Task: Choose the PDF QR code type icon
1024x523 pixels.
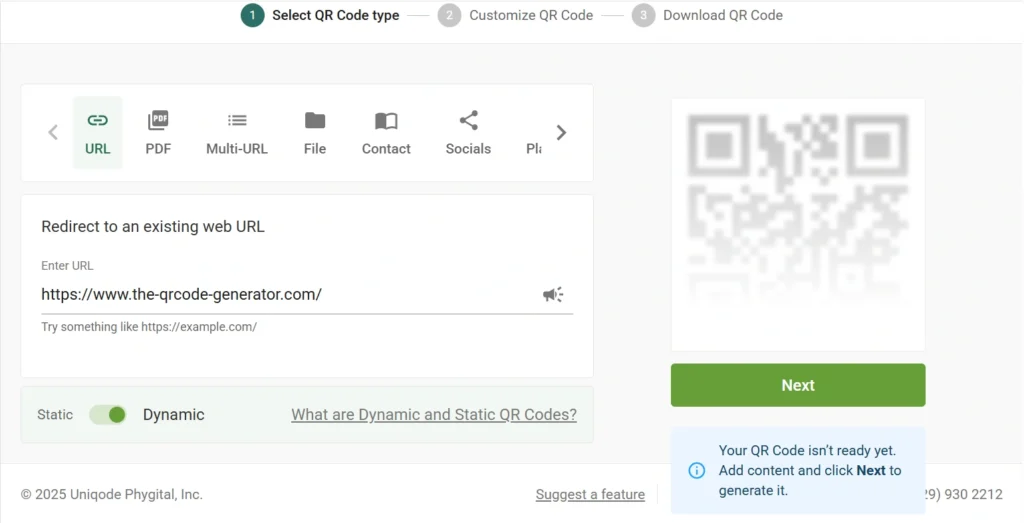Action: coord(158,121)
